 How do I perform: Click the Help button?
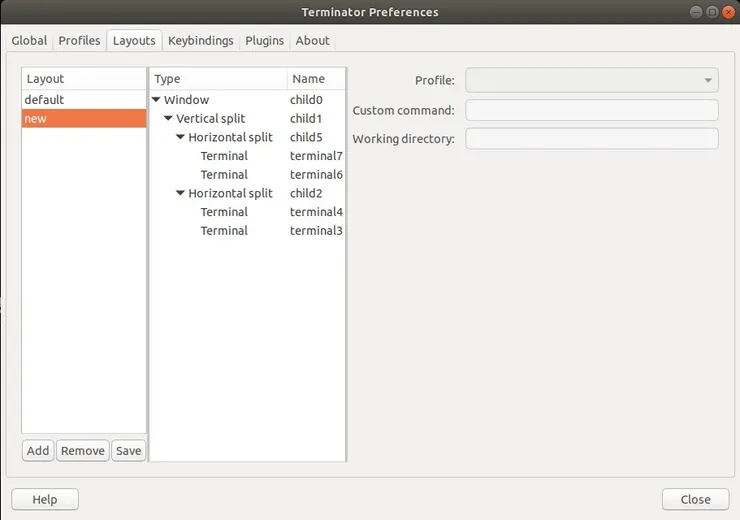(x=45, y=499)
